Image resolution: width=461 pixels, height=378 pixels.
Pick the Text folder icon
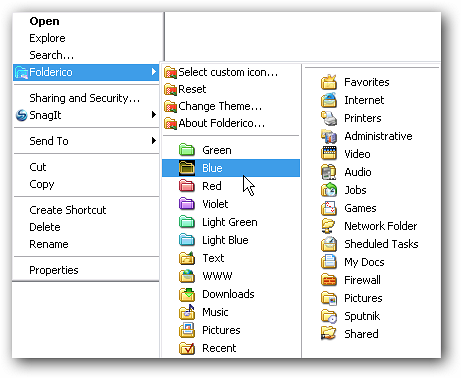pos(187,258)
